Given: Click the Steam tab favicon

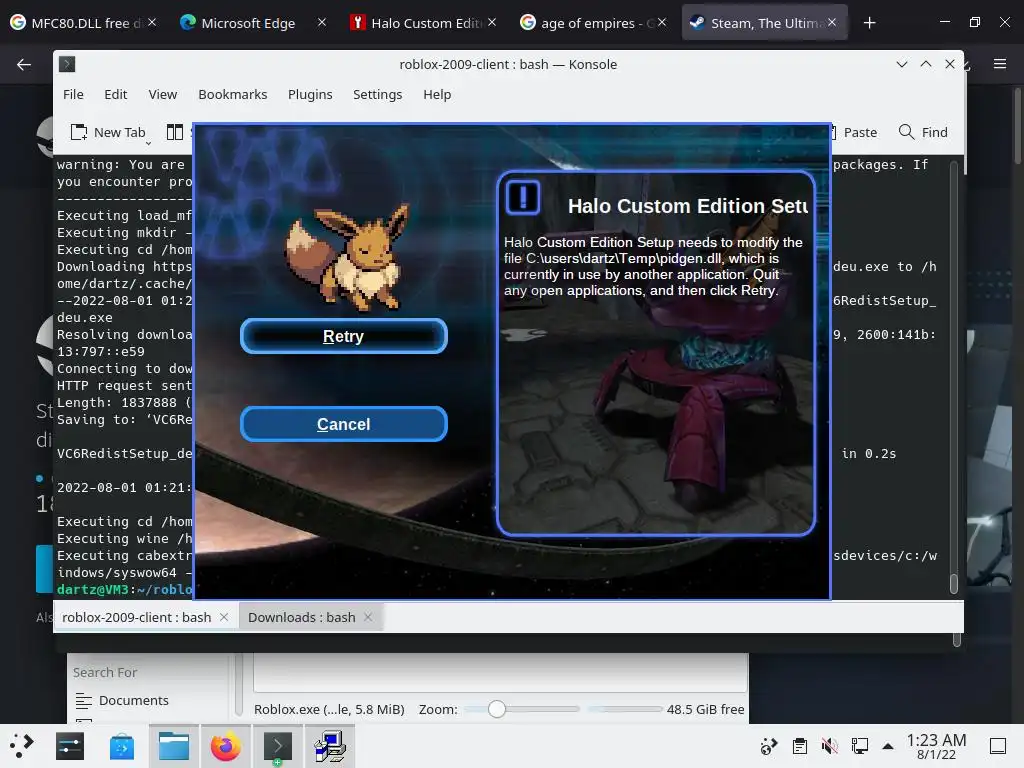Looking at the screenshot, I should click(x=697, y=23).
